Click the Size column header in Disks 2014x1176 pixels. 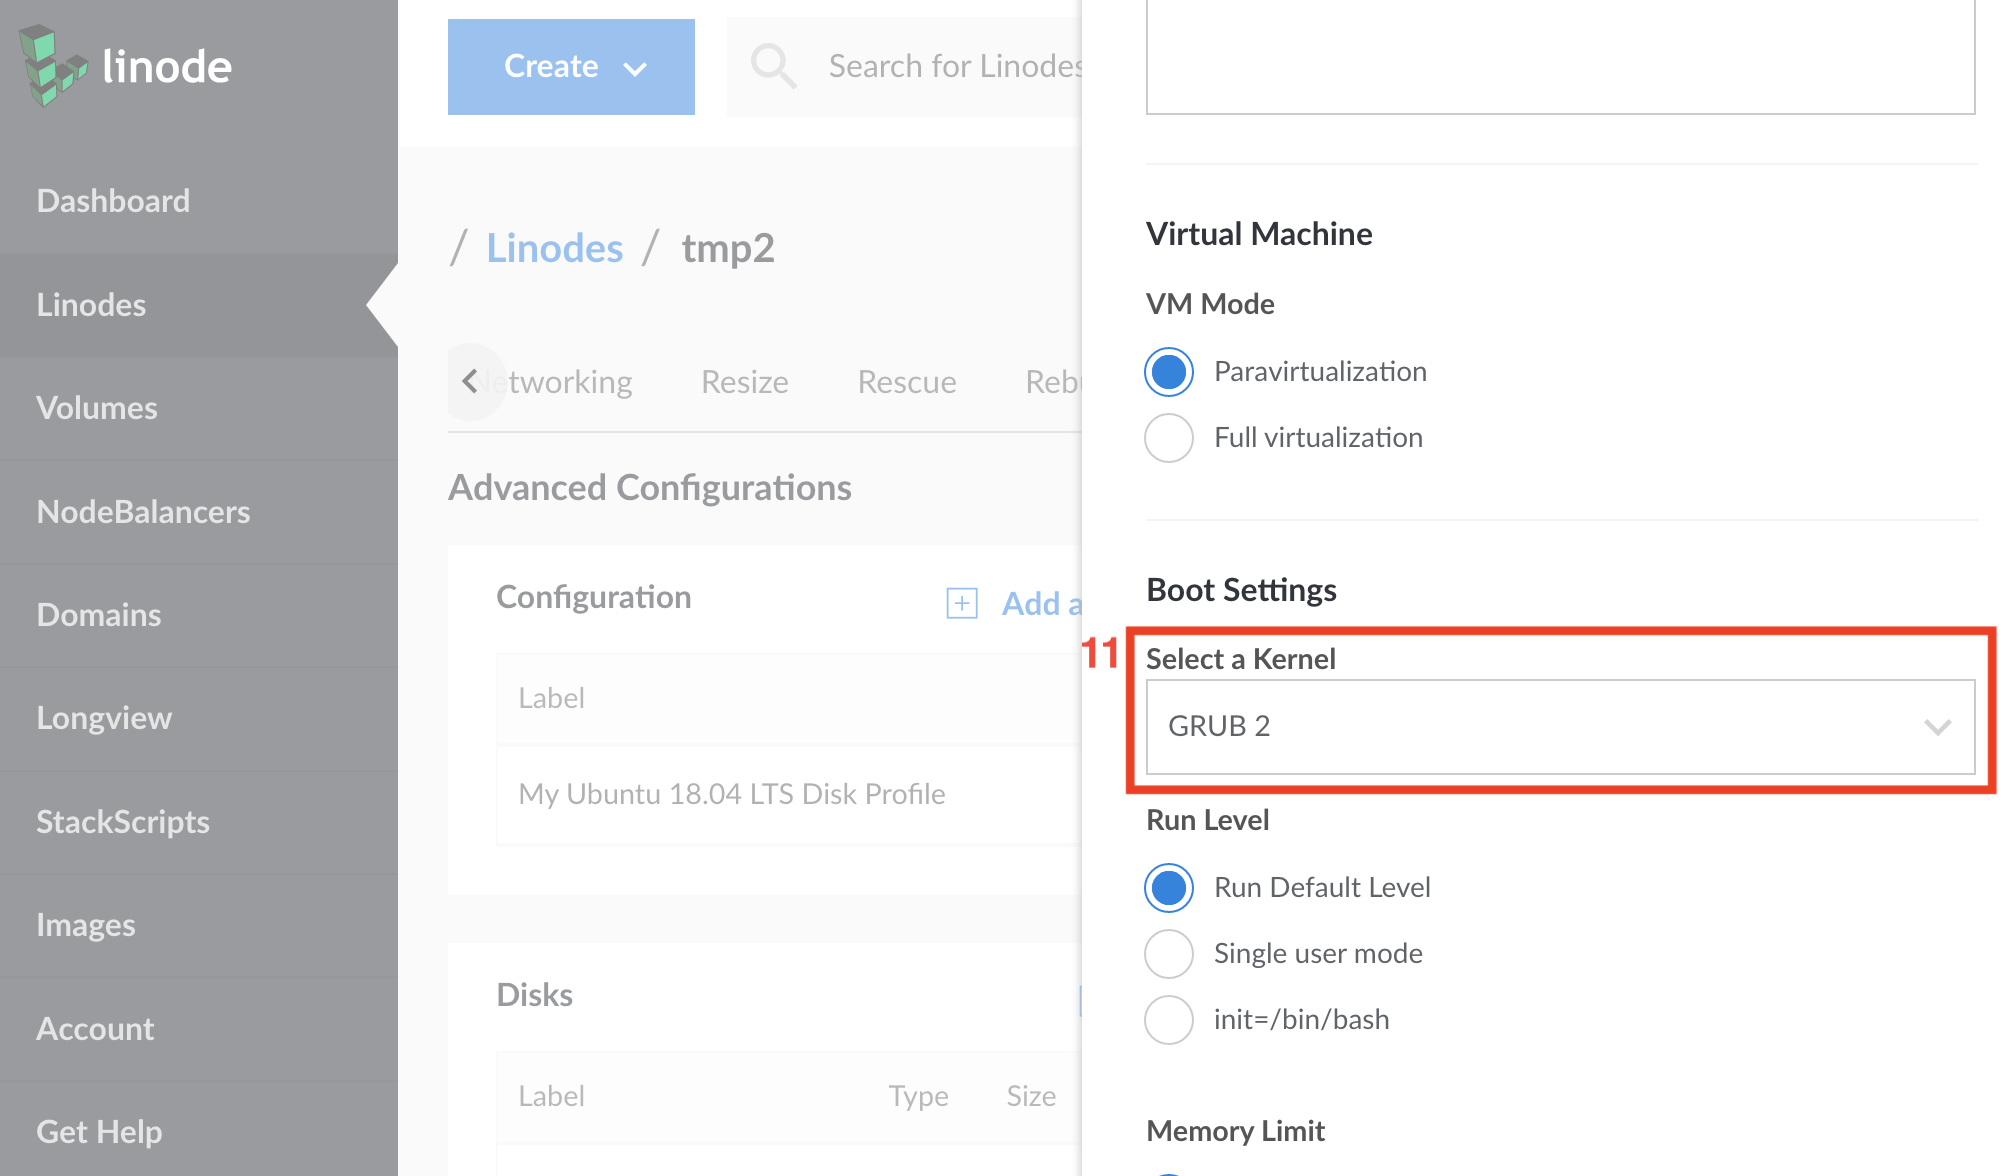coord(1031,1096)
